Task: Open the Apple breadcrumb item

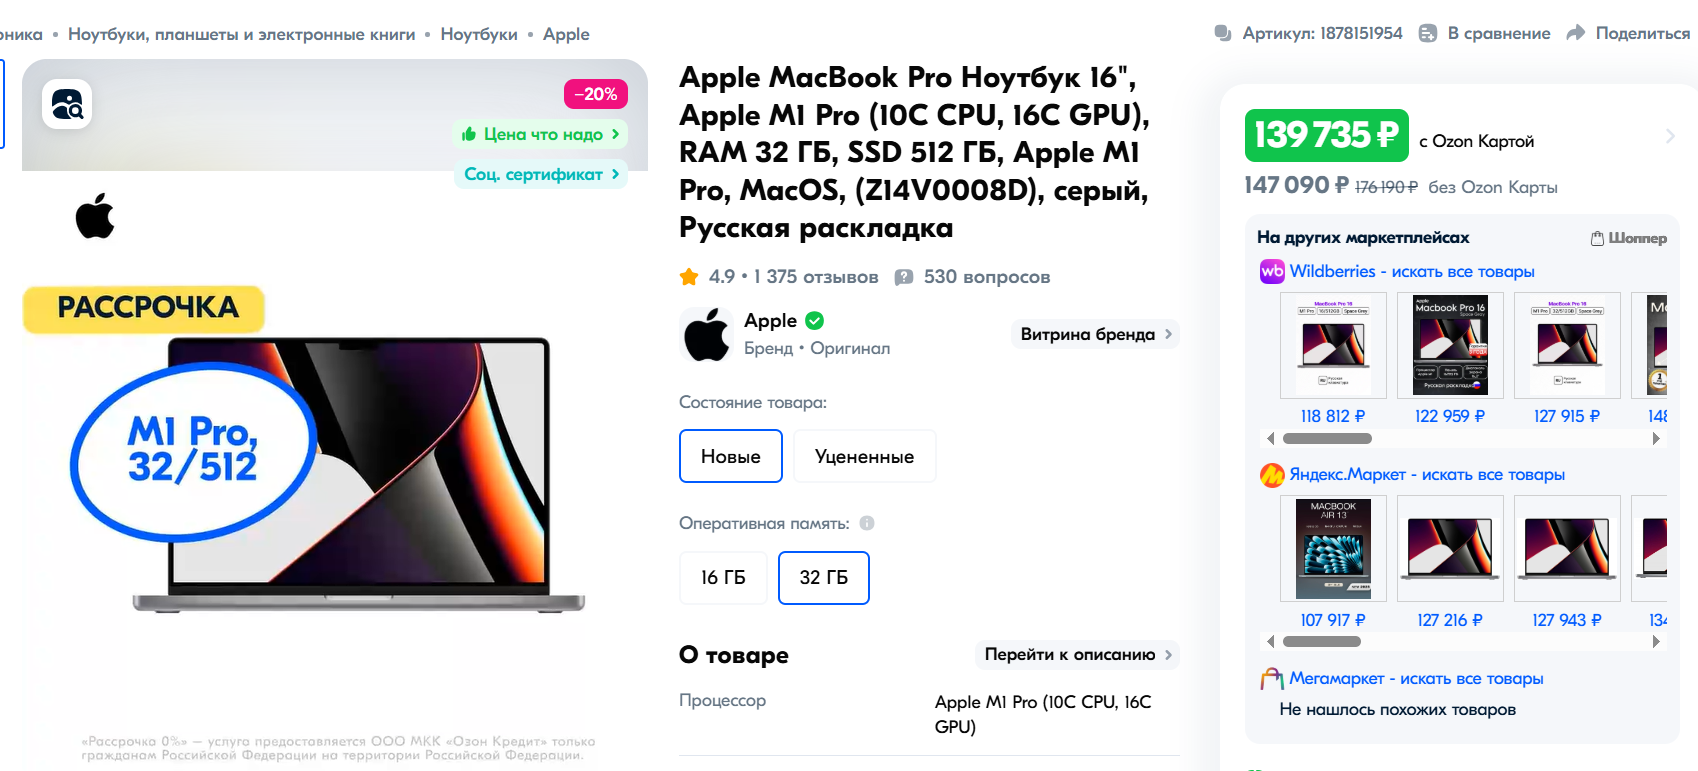Action: tap(566, 34)
